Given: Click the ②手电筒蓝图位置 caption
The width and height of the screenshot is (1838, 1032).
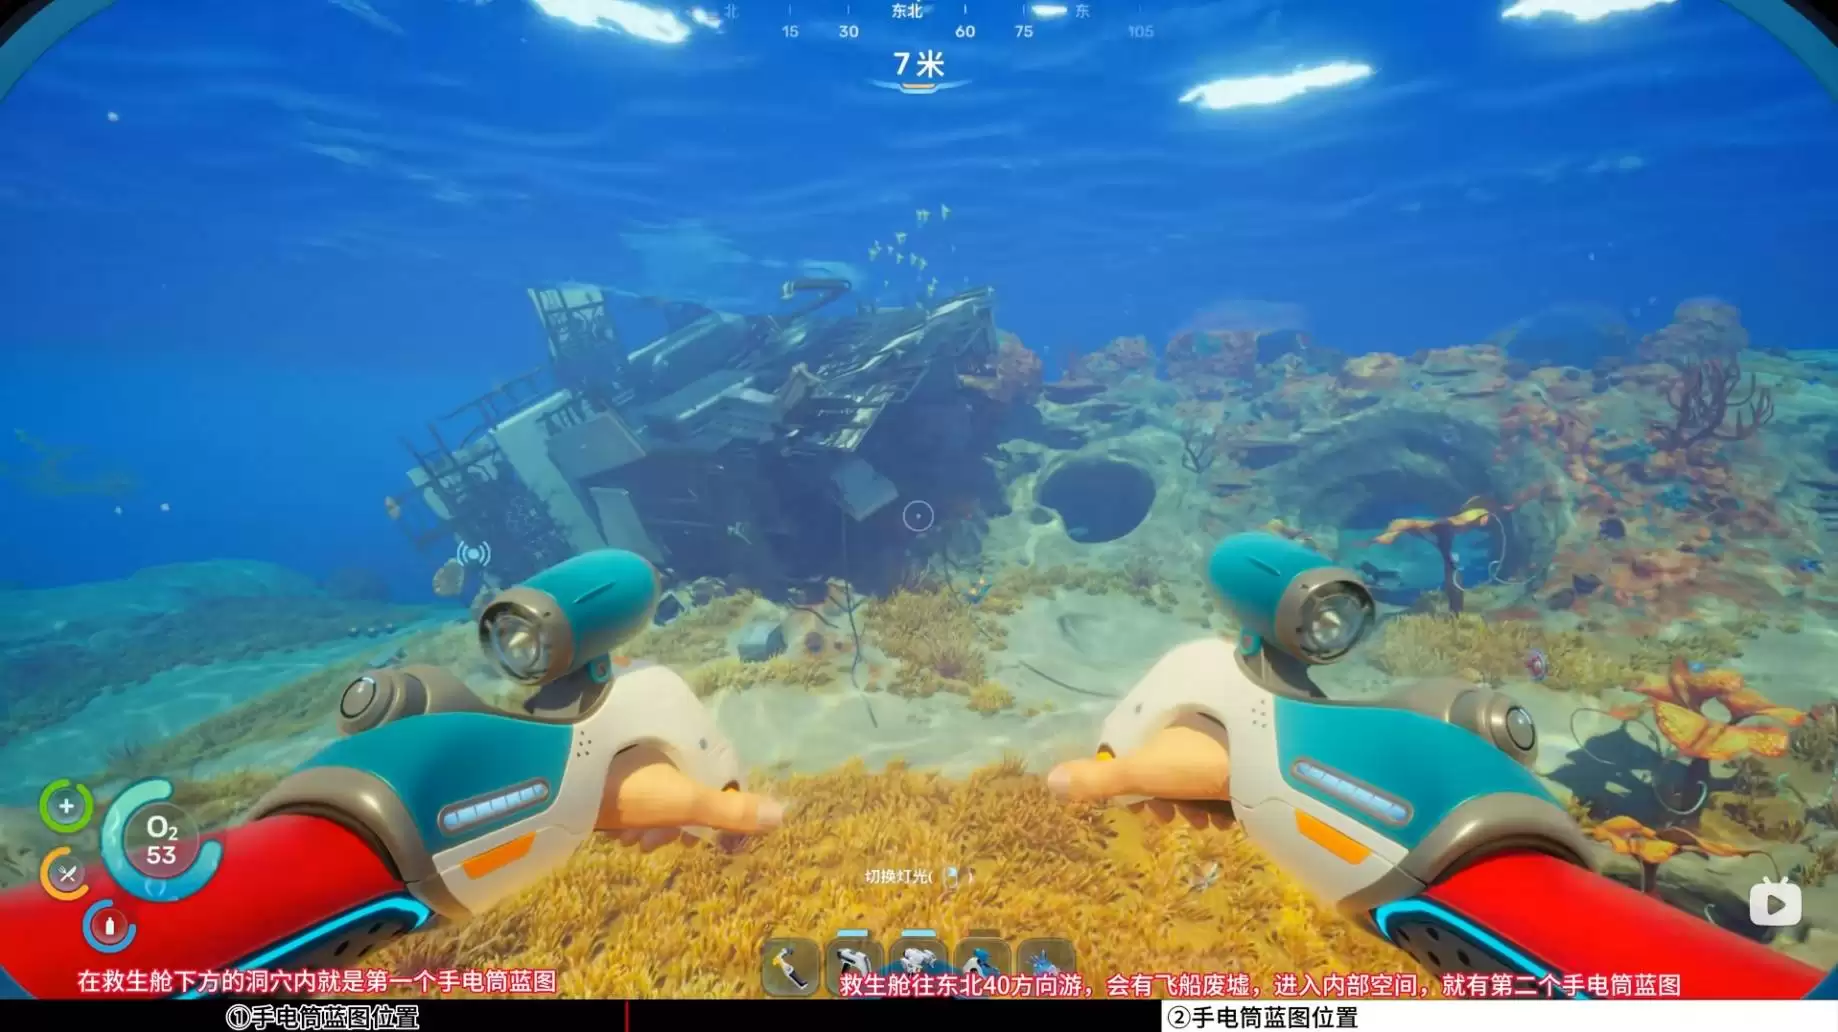Looking at the screenshot, I should click(x=1263, y=1018).
